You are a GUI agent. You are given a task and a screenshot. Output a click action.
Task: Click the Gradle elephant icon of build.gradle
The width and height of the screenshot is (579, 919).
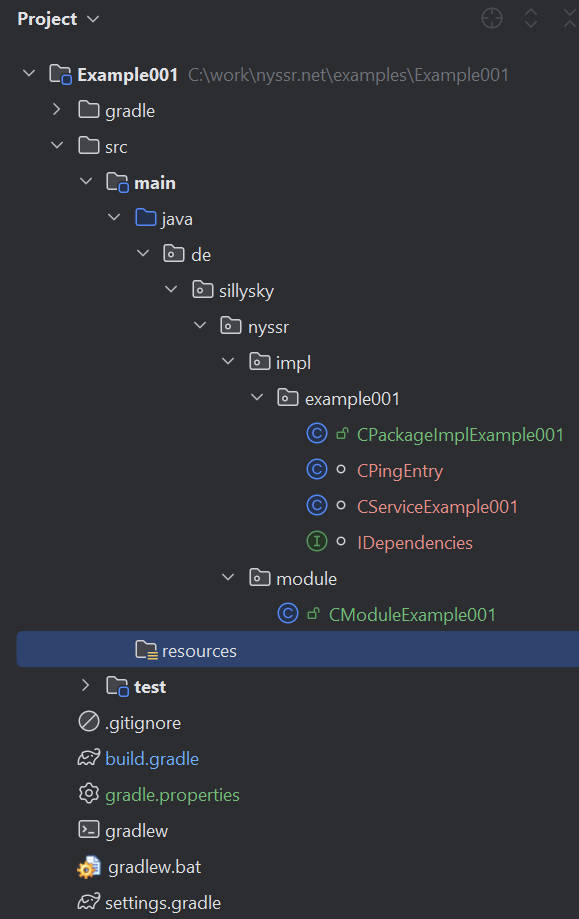(88, 758)
